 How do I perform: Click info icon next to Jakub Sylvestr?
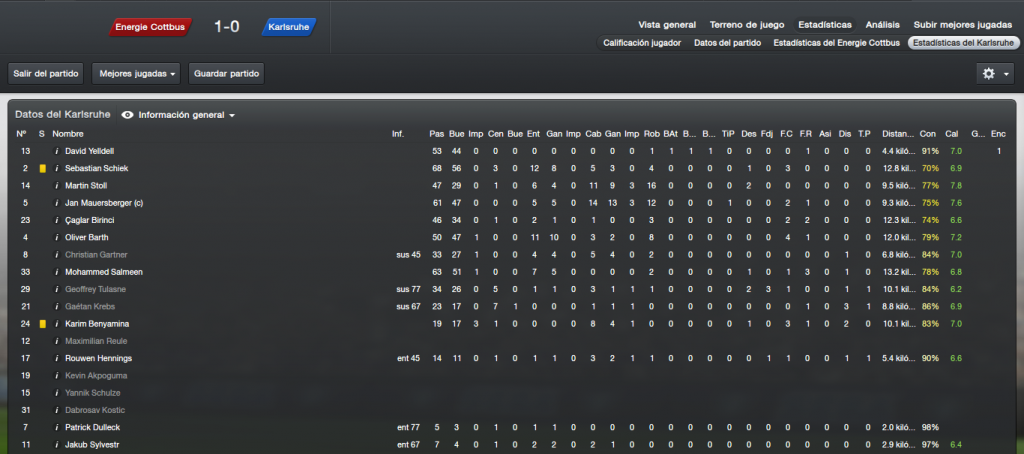[x=57, y=444]
